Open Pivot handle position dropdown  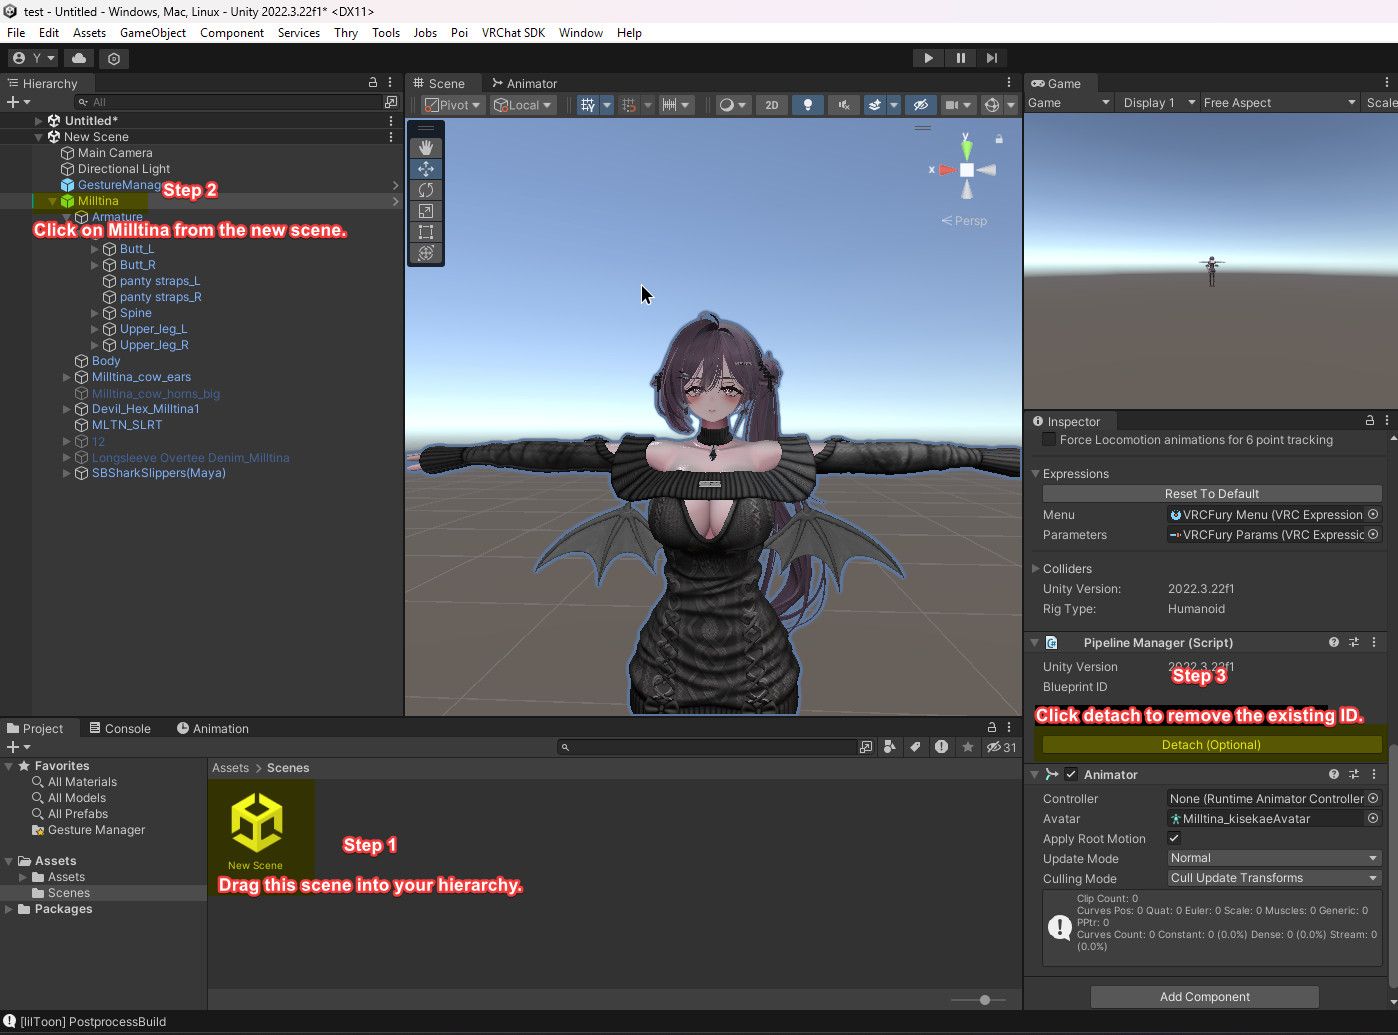pos(452,105)
